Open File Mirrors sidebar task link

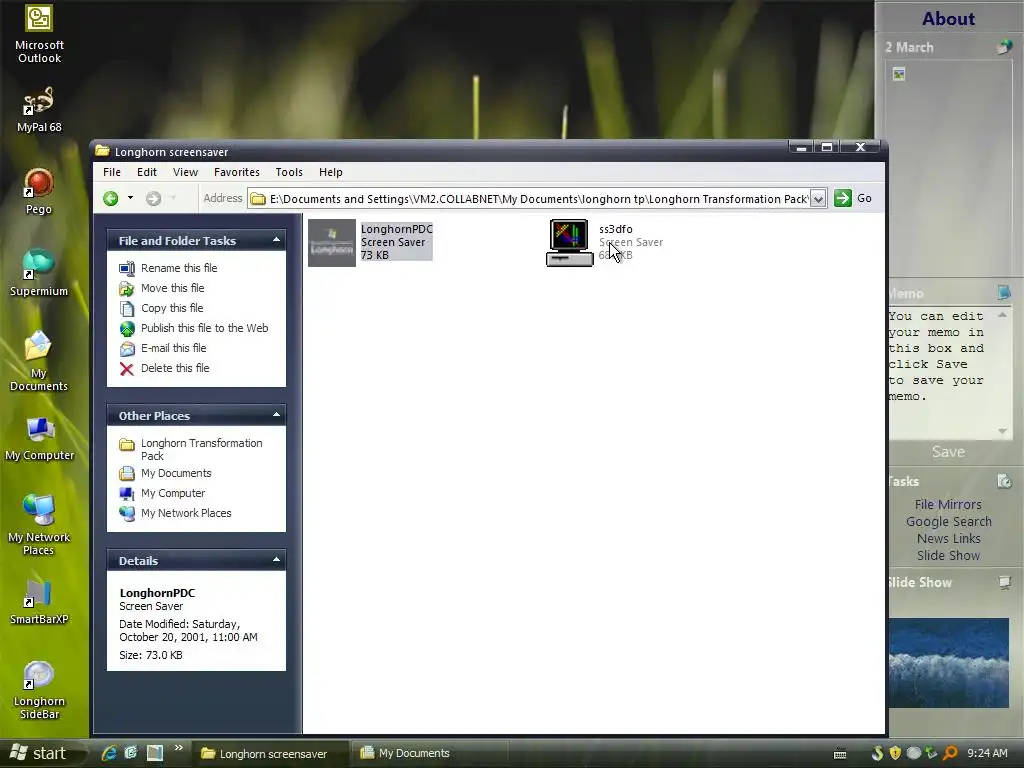coord(948,504)
